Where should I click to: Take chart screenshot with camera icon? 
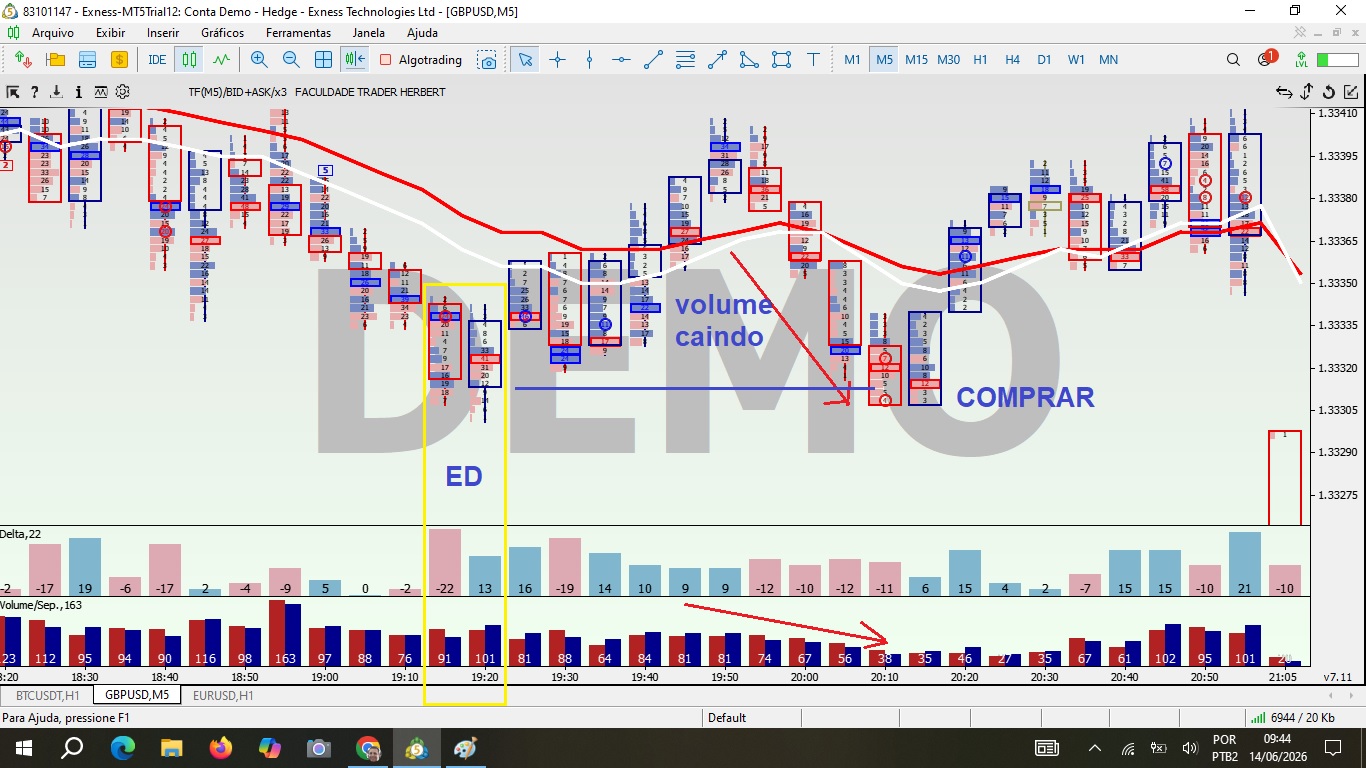[x=487, y=60]
